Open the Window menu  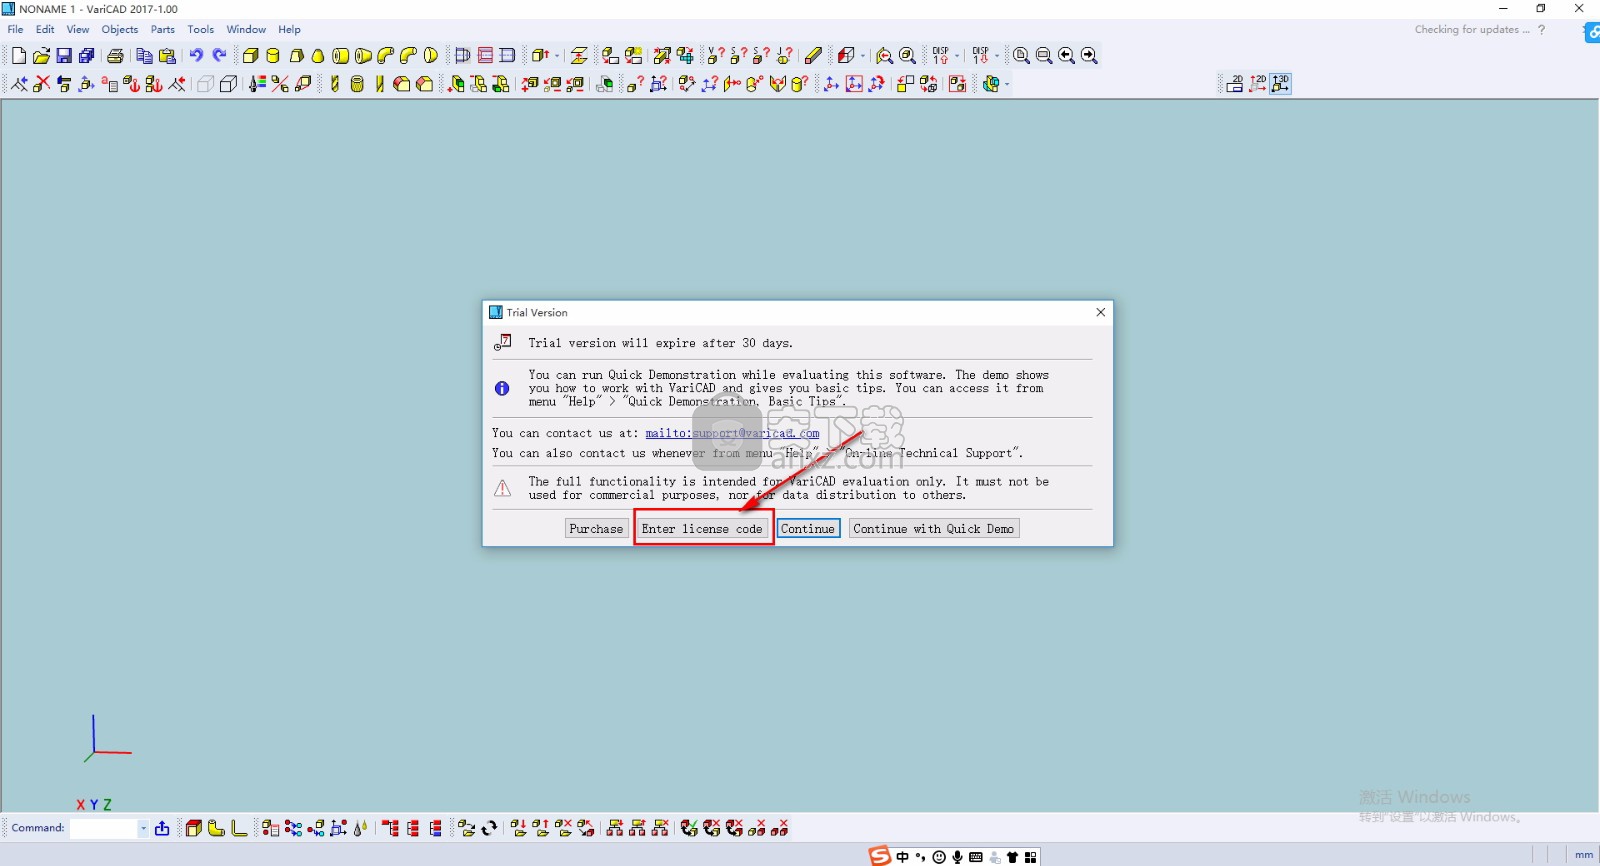pos(246,30)
